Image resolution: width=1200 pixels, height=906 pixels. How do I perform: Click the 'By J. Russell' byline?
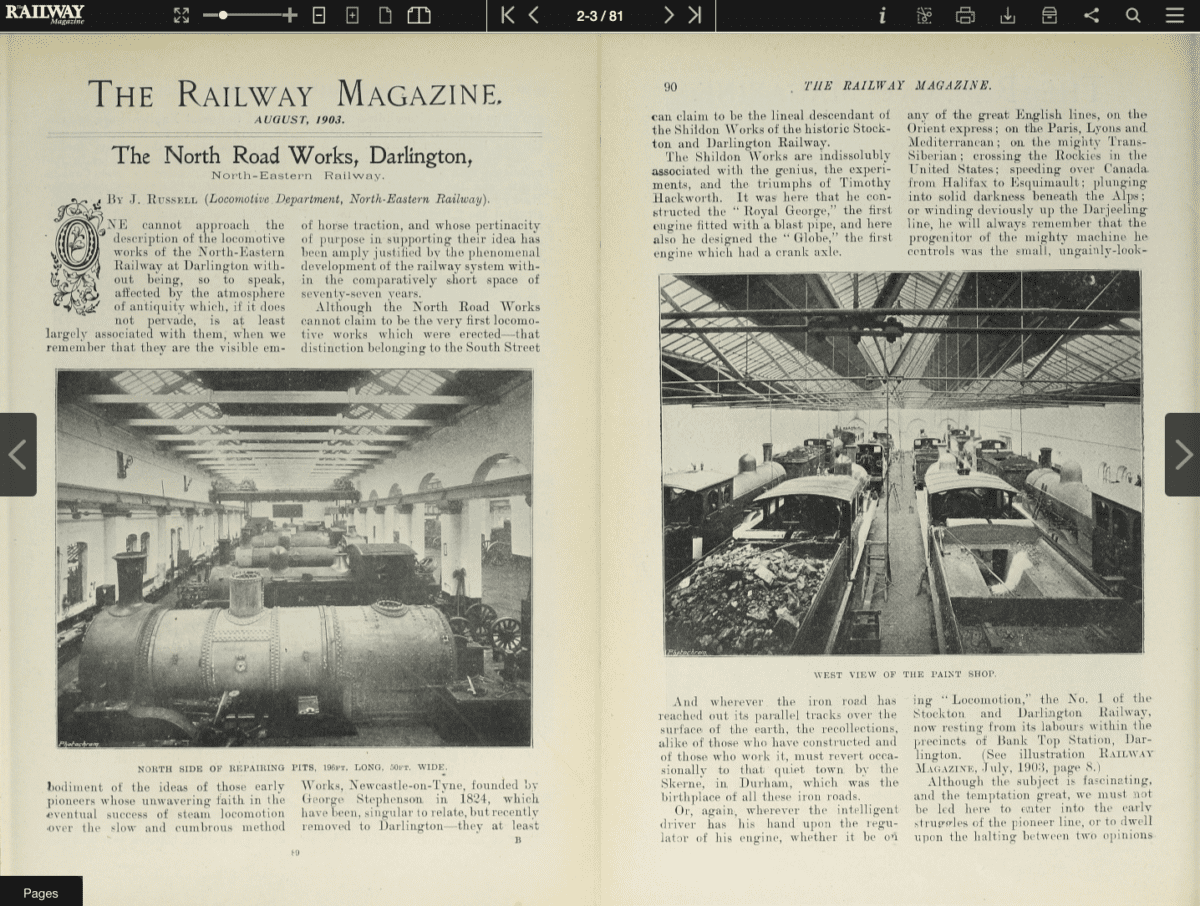click(x=298, y=199)
